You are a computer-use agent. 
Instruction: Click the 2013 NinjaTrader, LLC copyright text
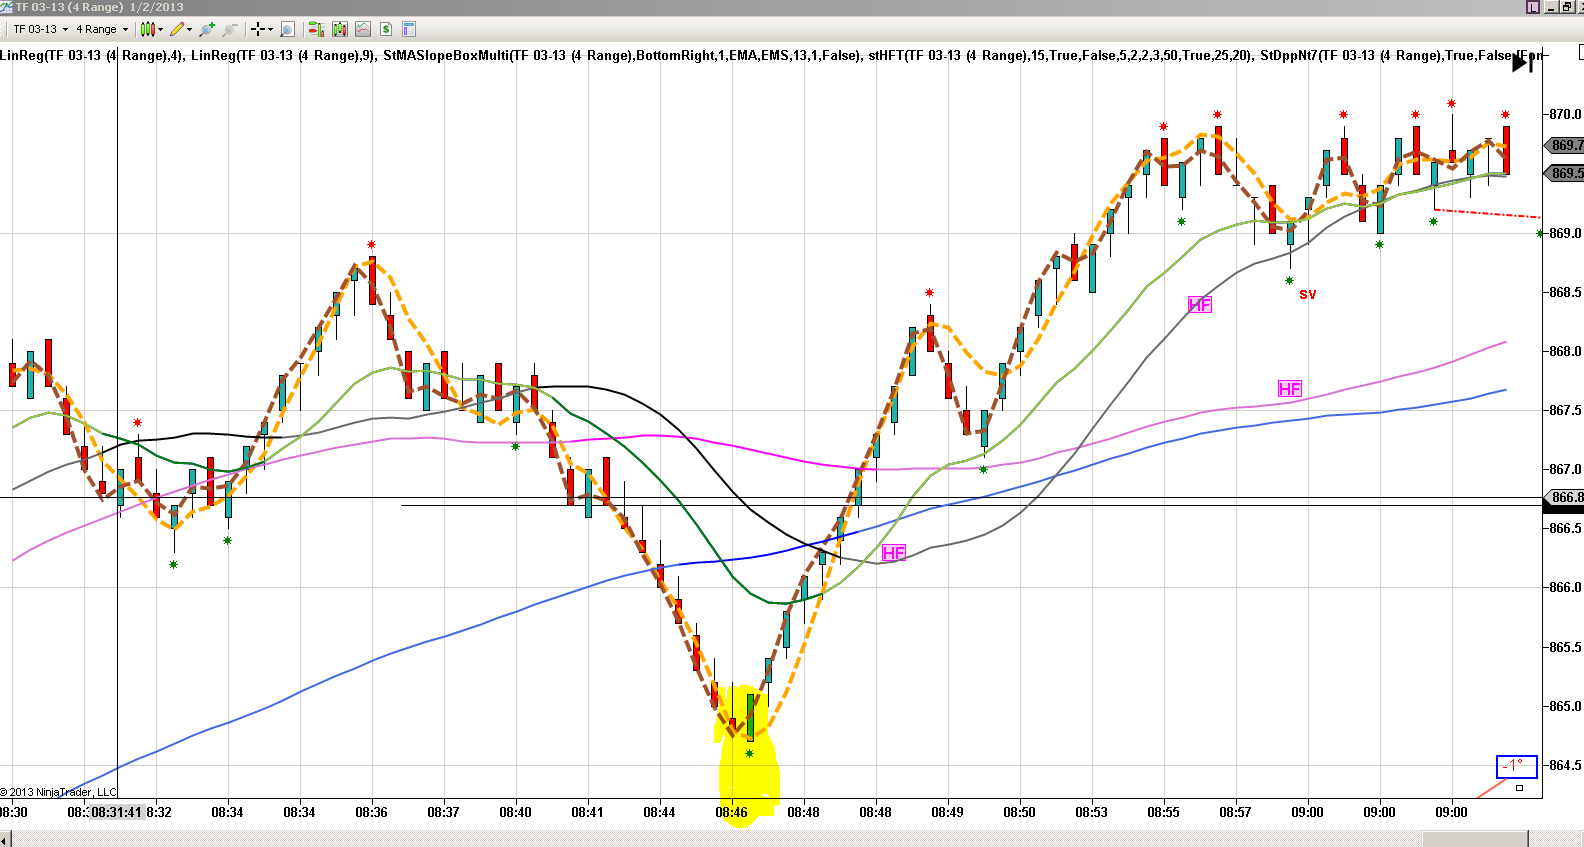pos(59,792)
